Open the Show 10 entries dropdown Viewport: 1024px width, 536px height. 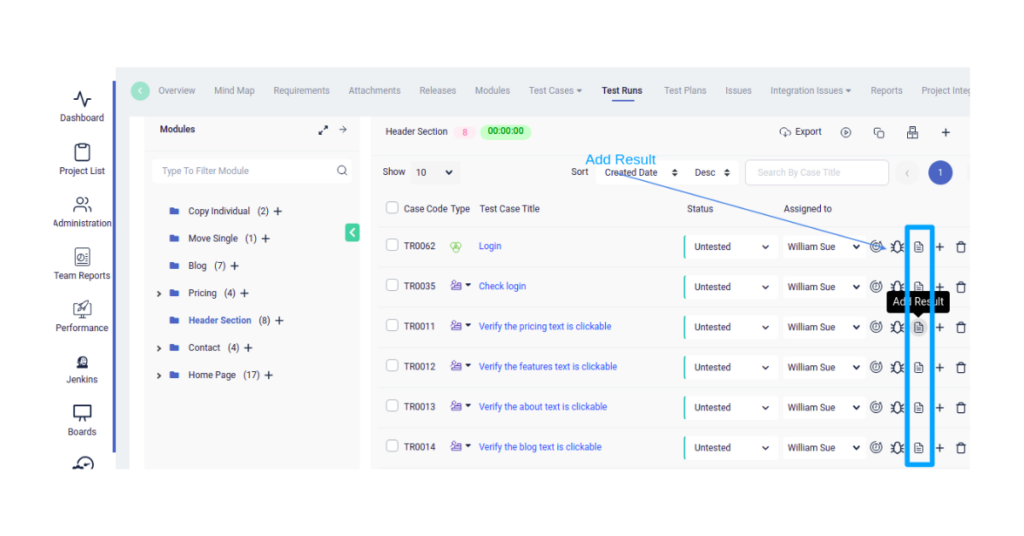coord(434,172)
